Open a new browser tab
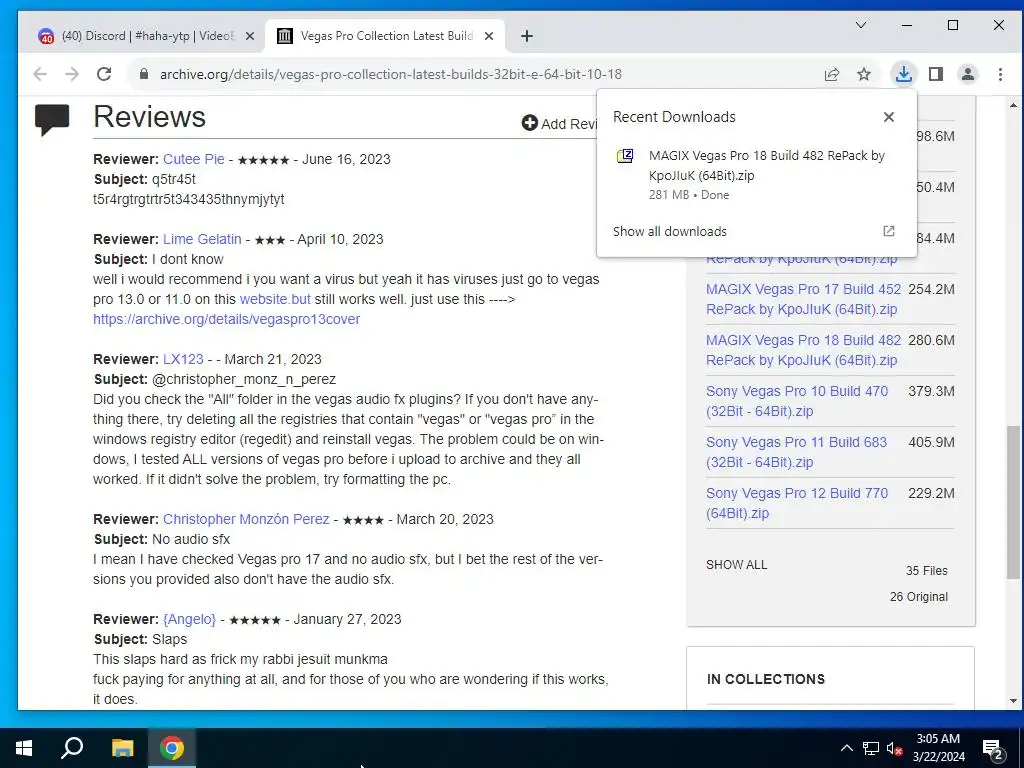The height and width of the screenshot is (768, 1024). pos(527,36)
